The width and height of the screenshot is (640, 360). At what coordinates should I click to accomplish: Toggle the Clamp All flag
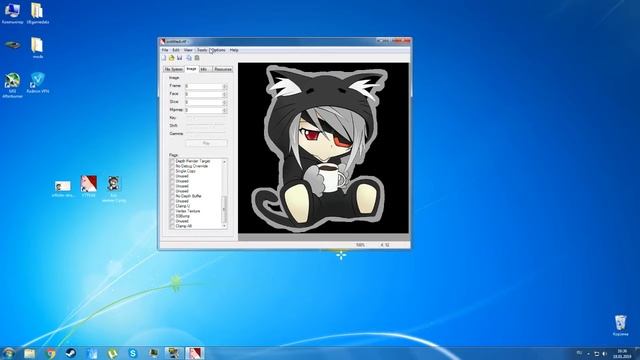coord(172,226)
